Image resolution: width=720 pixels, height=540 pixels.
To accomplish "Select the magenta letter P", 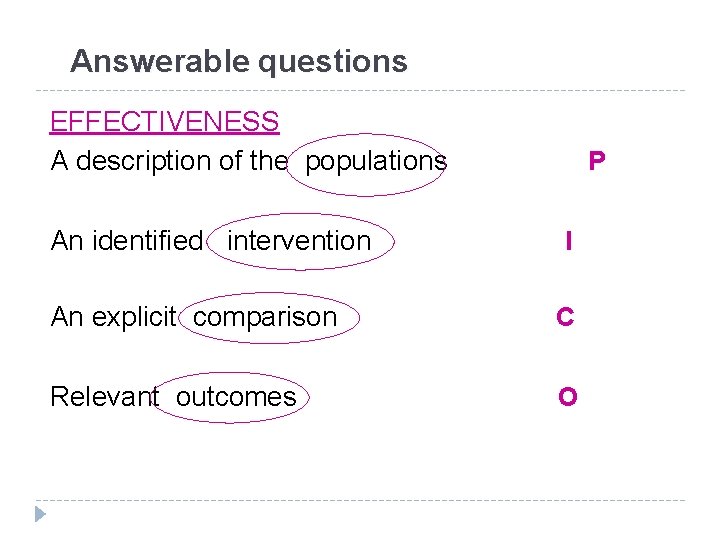I will pyautogui.click(x=596, y=161).
